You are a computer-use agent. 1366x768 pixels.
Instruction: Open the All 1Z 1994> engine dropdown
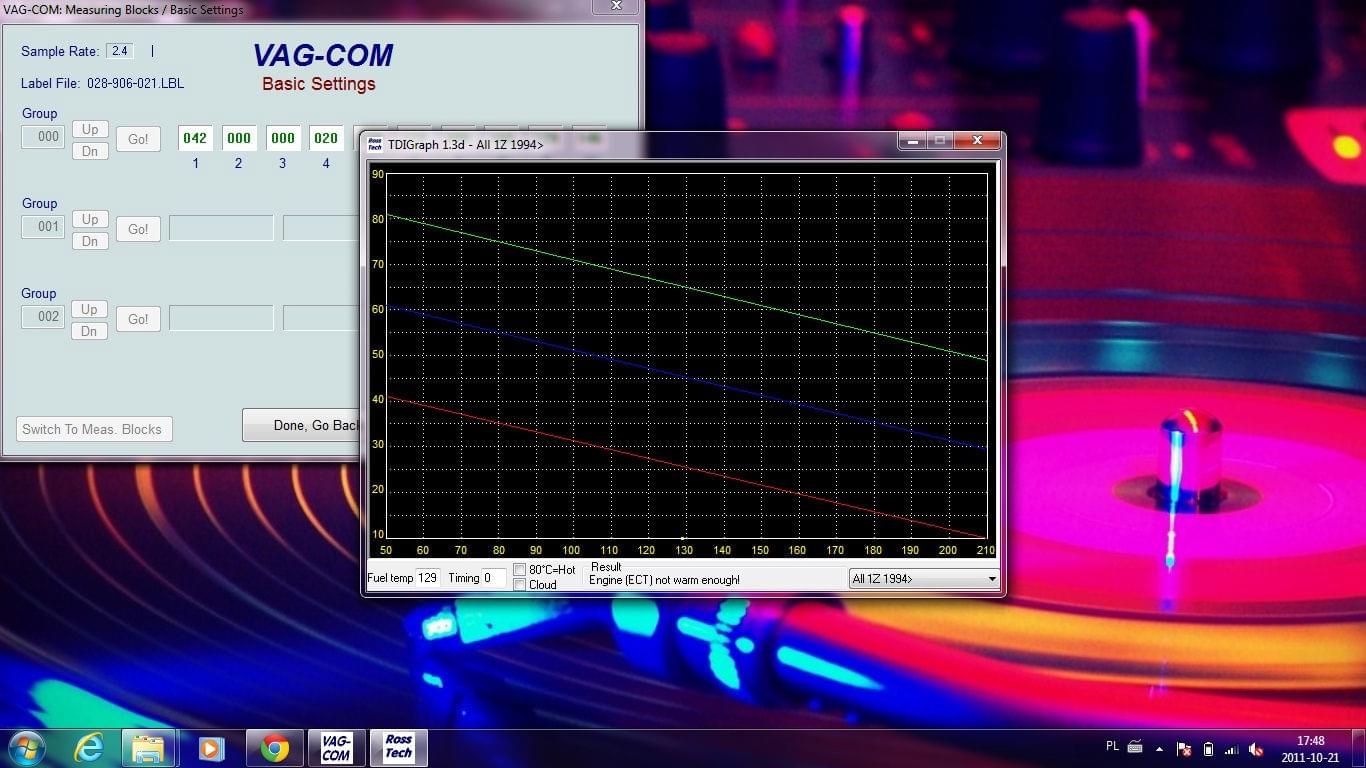click(924, 579)
